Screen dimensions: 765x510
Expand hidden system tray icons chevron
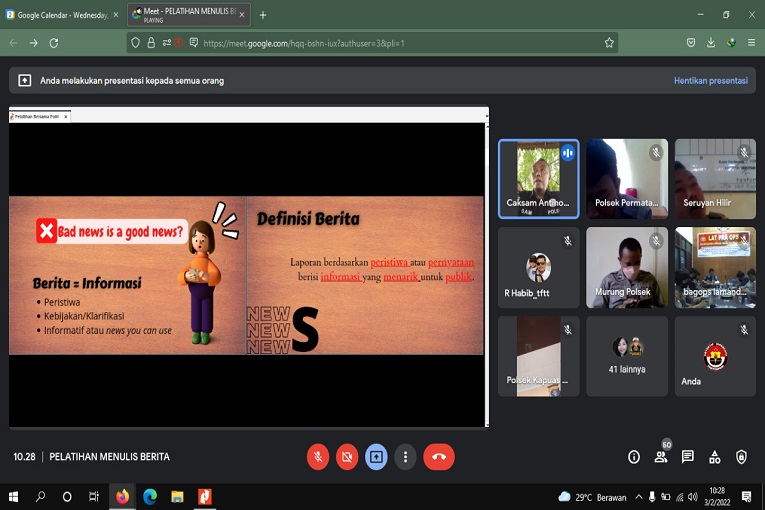coord(639,497)
